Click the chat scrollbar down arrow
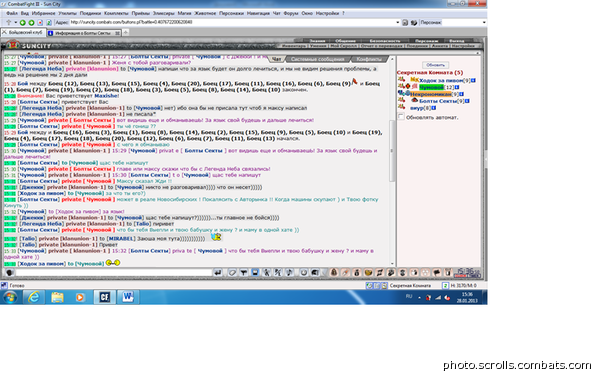600x375 pixels. click(x=392, y=264)
